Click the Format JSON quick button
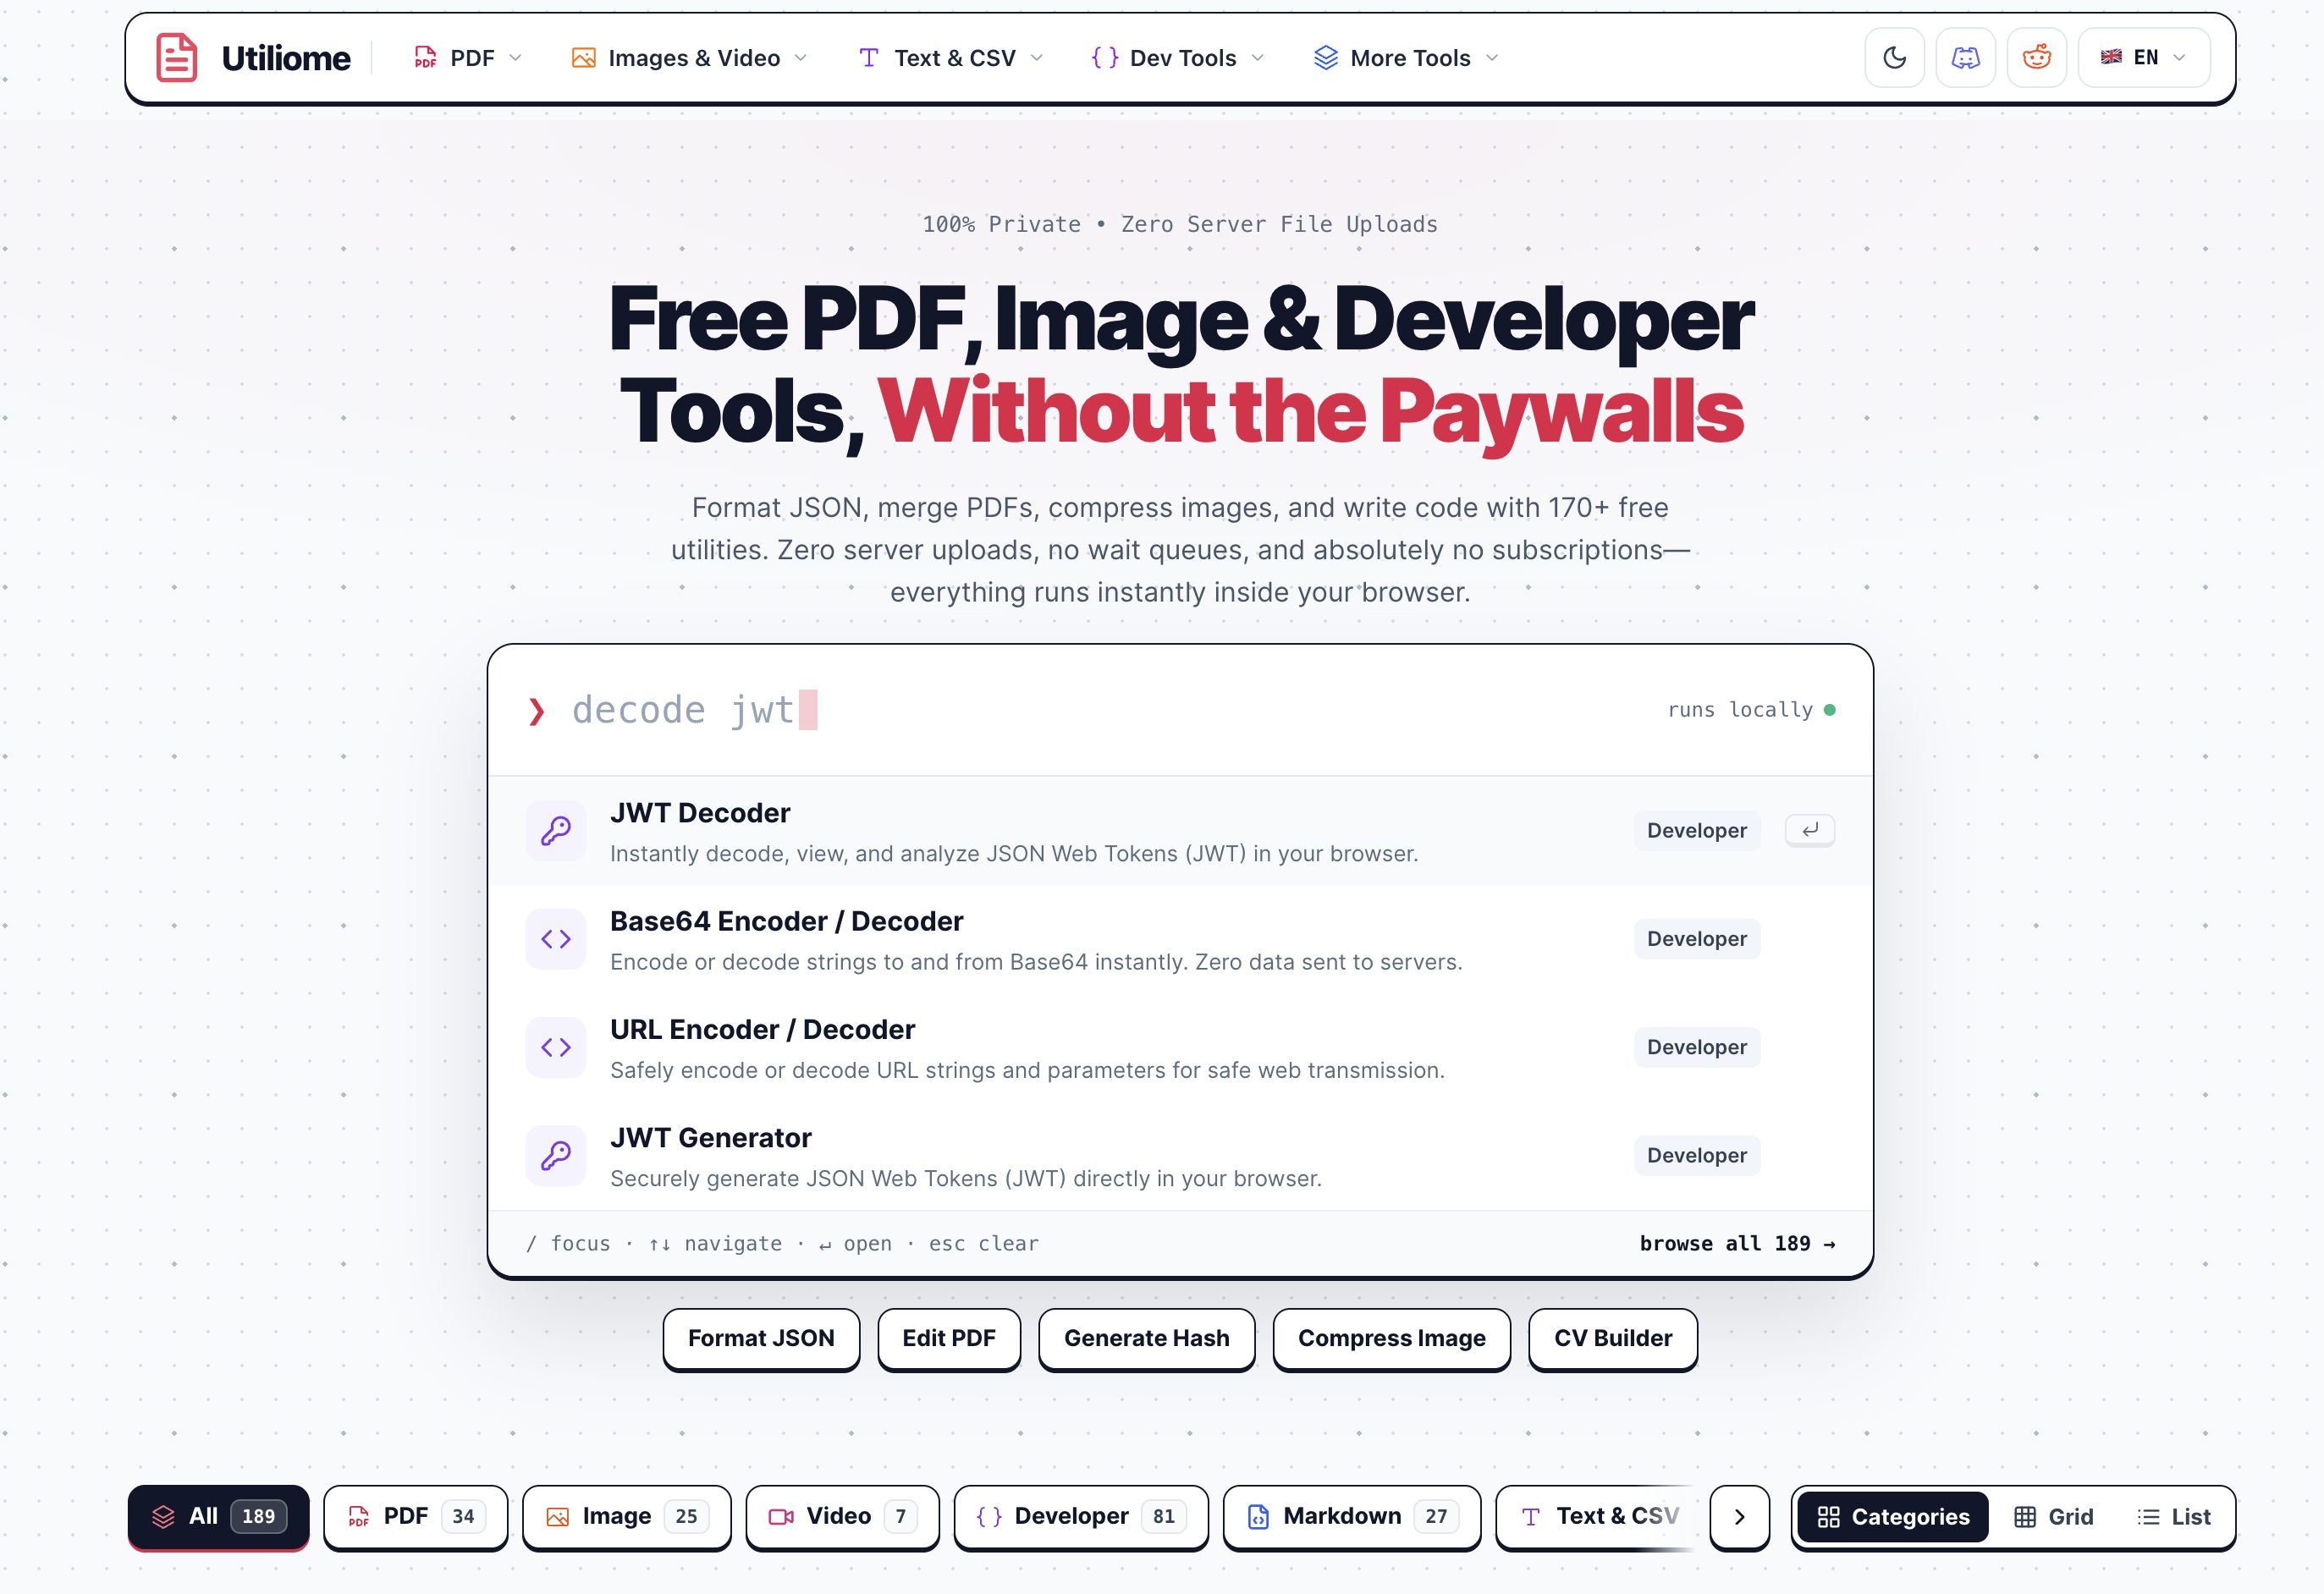This screenshot has height=1594, width=2324. tap(761, 1338)
